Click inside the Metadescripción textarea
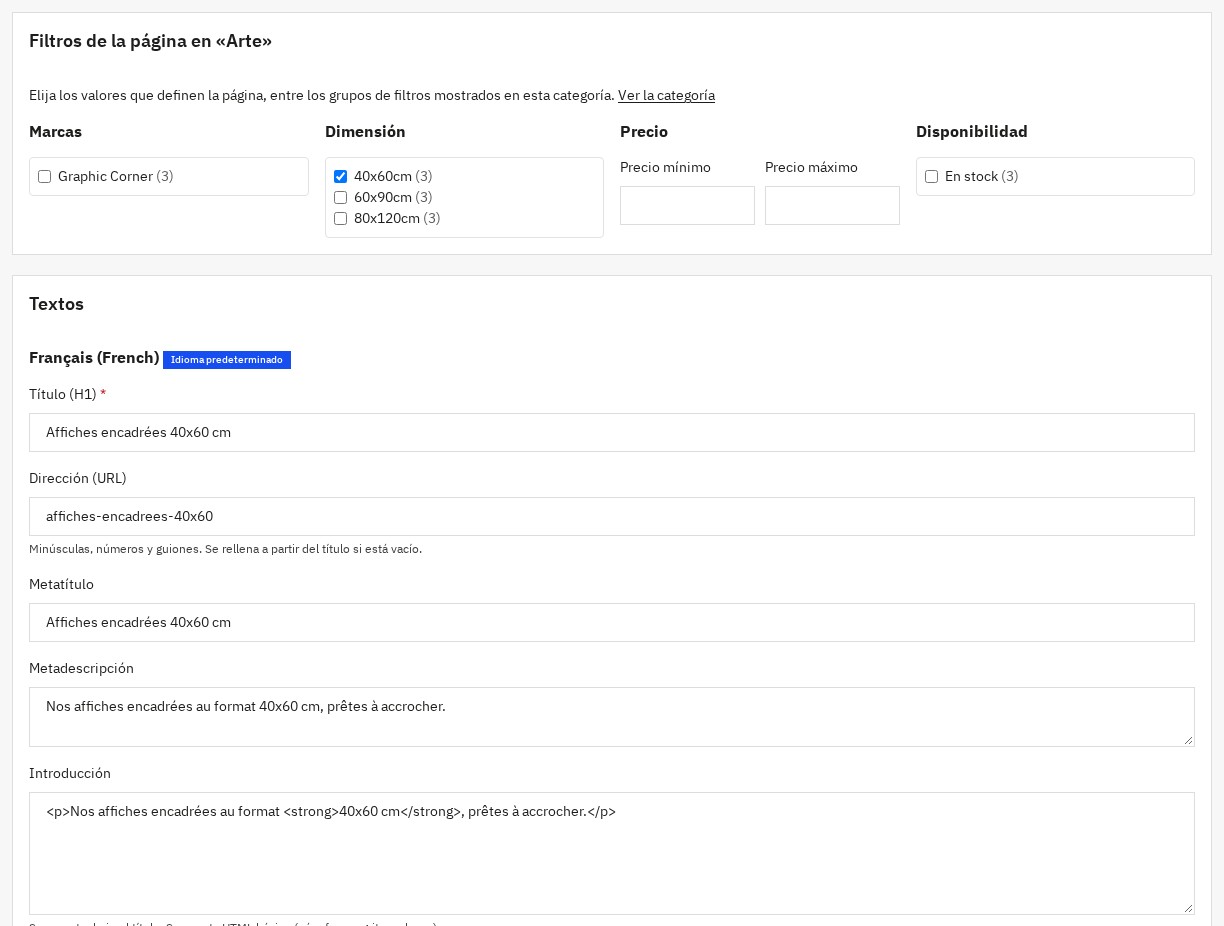The width and height of the screenshot is (1224, 926). click(612, 717)
